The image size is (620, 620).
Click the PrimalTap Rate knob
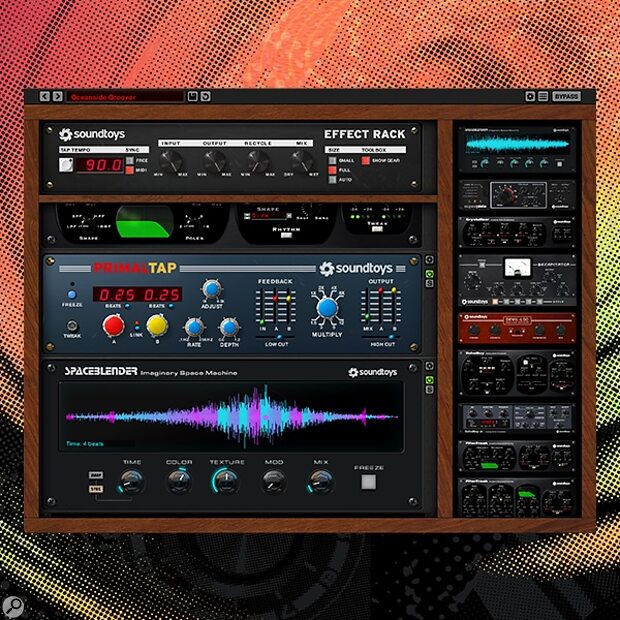(x=194, y=327)
